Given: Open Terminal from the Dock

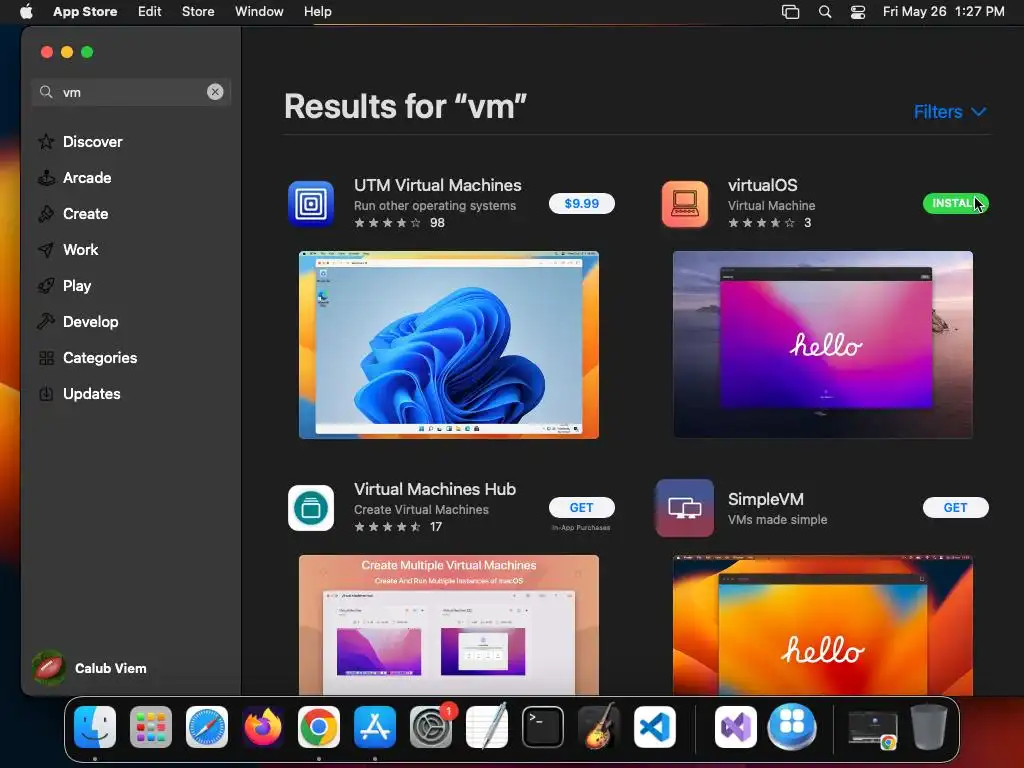Looking at the screenshot, I should click(543, 727).
